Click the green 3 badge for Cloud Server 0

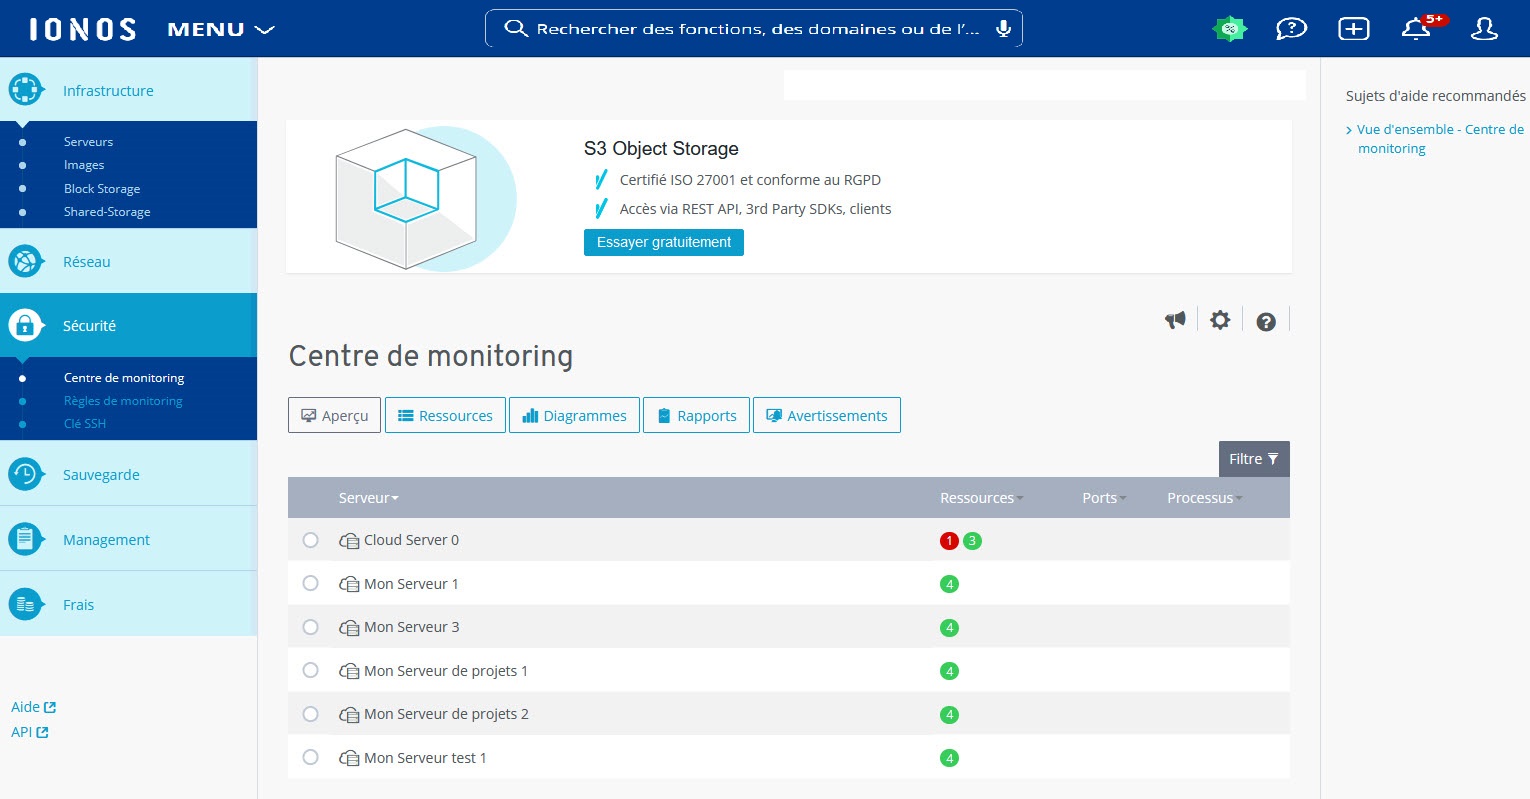point(972,541)
